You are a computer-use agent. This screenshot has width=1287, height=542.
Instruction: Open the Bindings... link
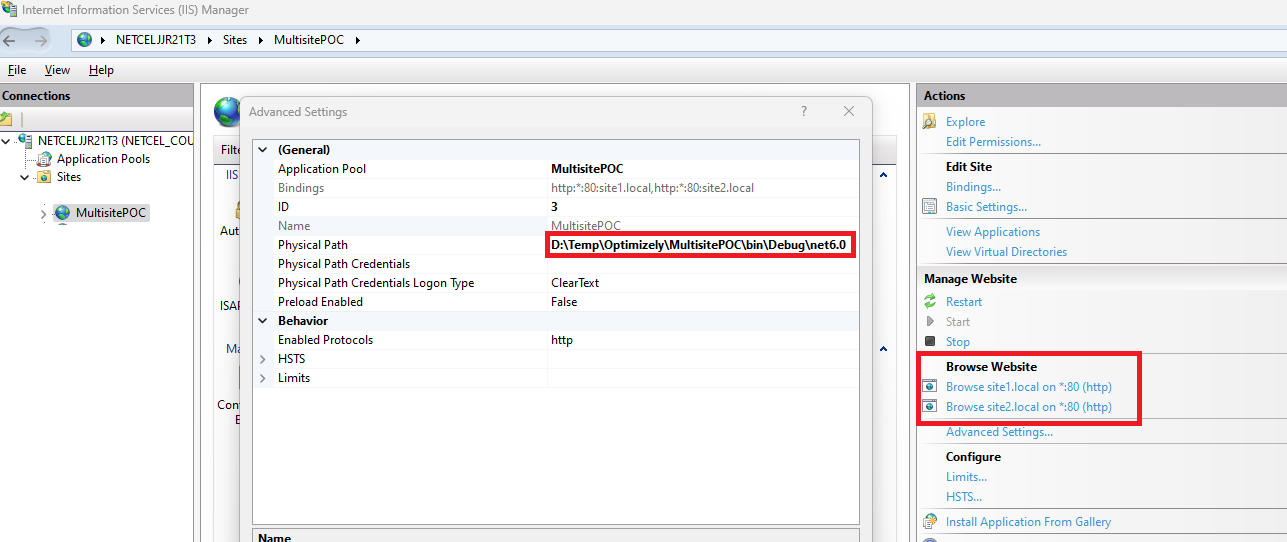(x=973, y=187)
